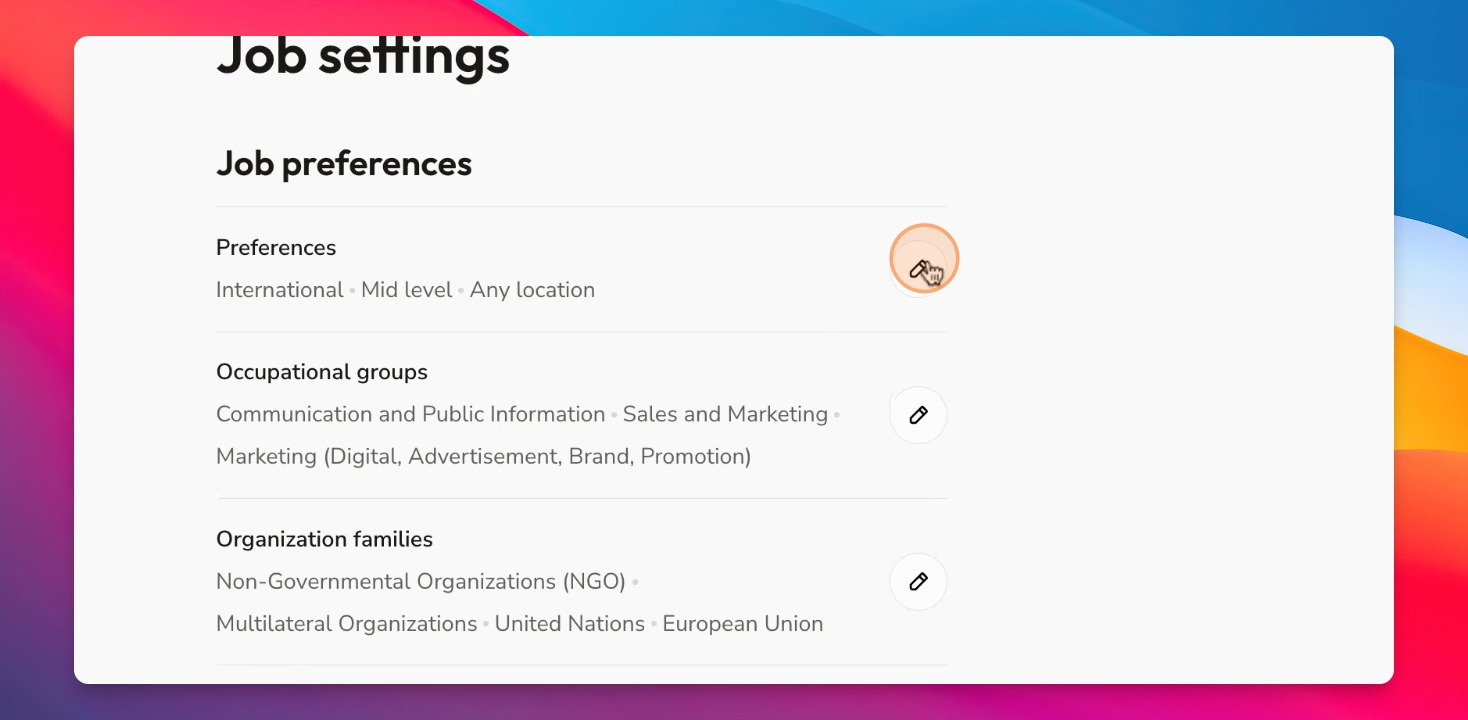
Task: Select Marketing (Digital, Advertisement, Brand, Promotion) entry
Action: (484, 457)
